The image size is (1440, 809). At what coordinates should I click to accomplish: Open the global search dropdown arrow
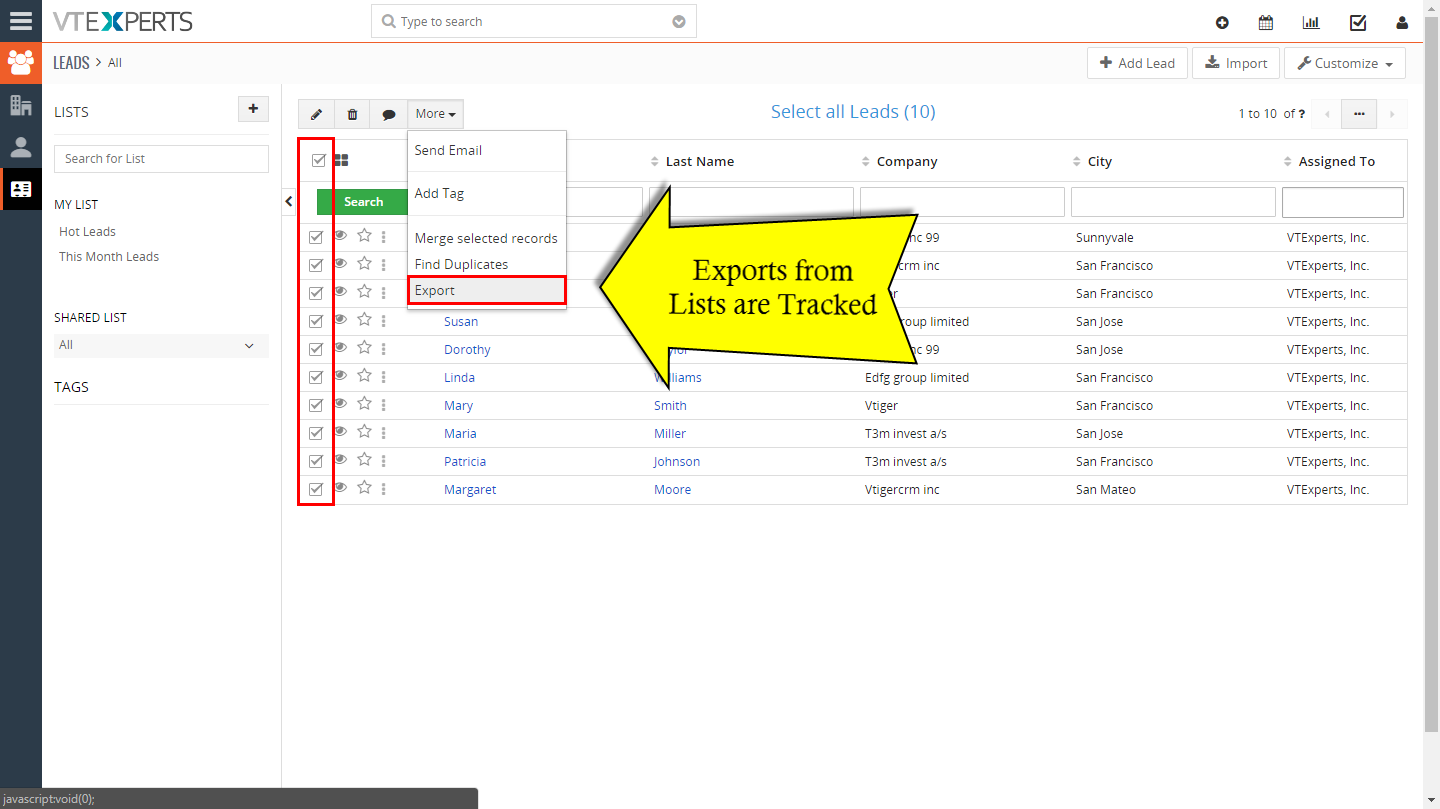click(x=679, y=21)
